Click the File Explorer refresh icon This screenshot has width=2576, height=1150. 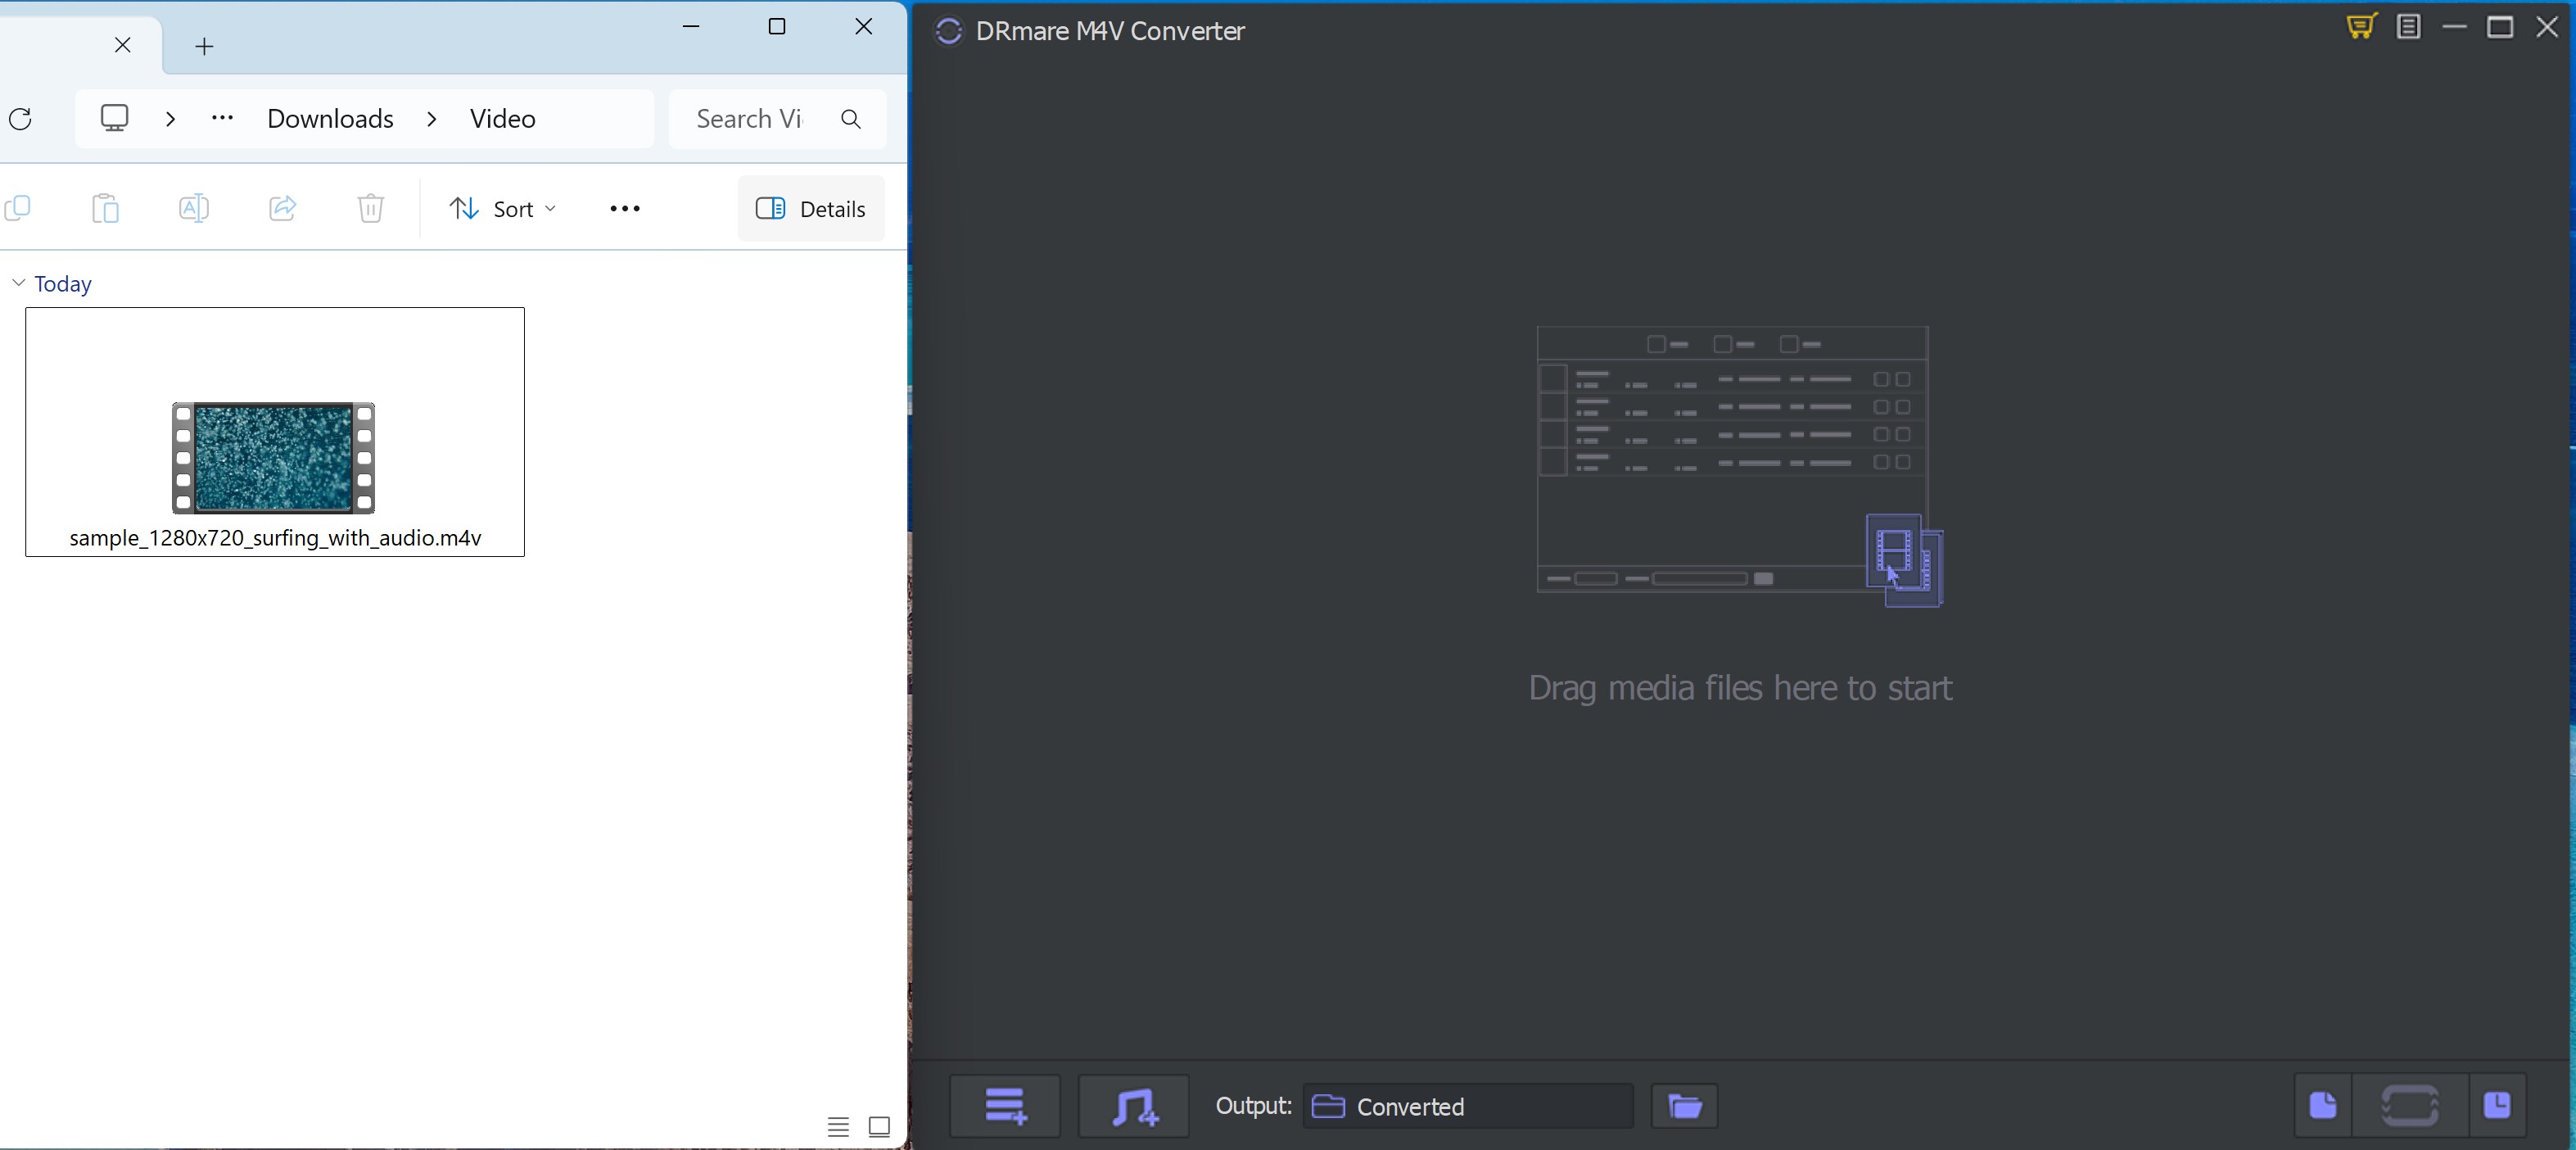pos(21,119)
